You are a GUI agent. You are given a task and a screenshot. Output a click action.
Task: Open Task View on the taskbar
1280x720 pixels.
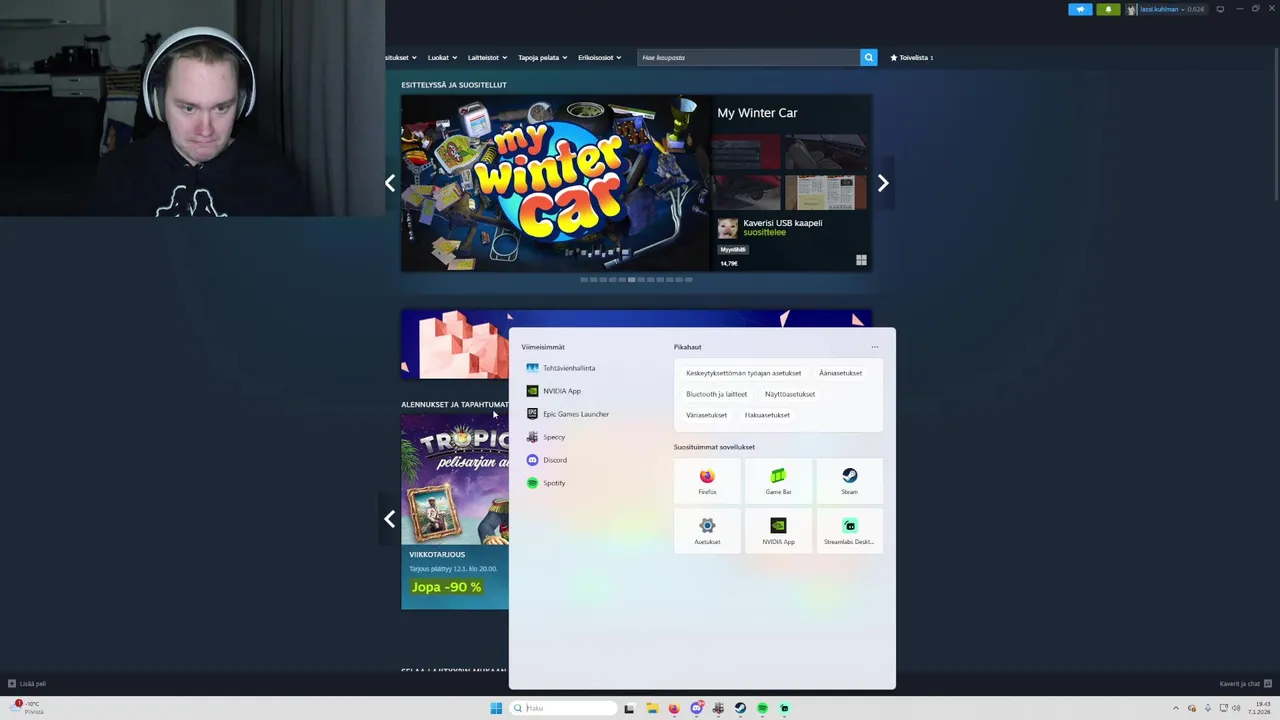pyautogui.click(x=629, y=708)
